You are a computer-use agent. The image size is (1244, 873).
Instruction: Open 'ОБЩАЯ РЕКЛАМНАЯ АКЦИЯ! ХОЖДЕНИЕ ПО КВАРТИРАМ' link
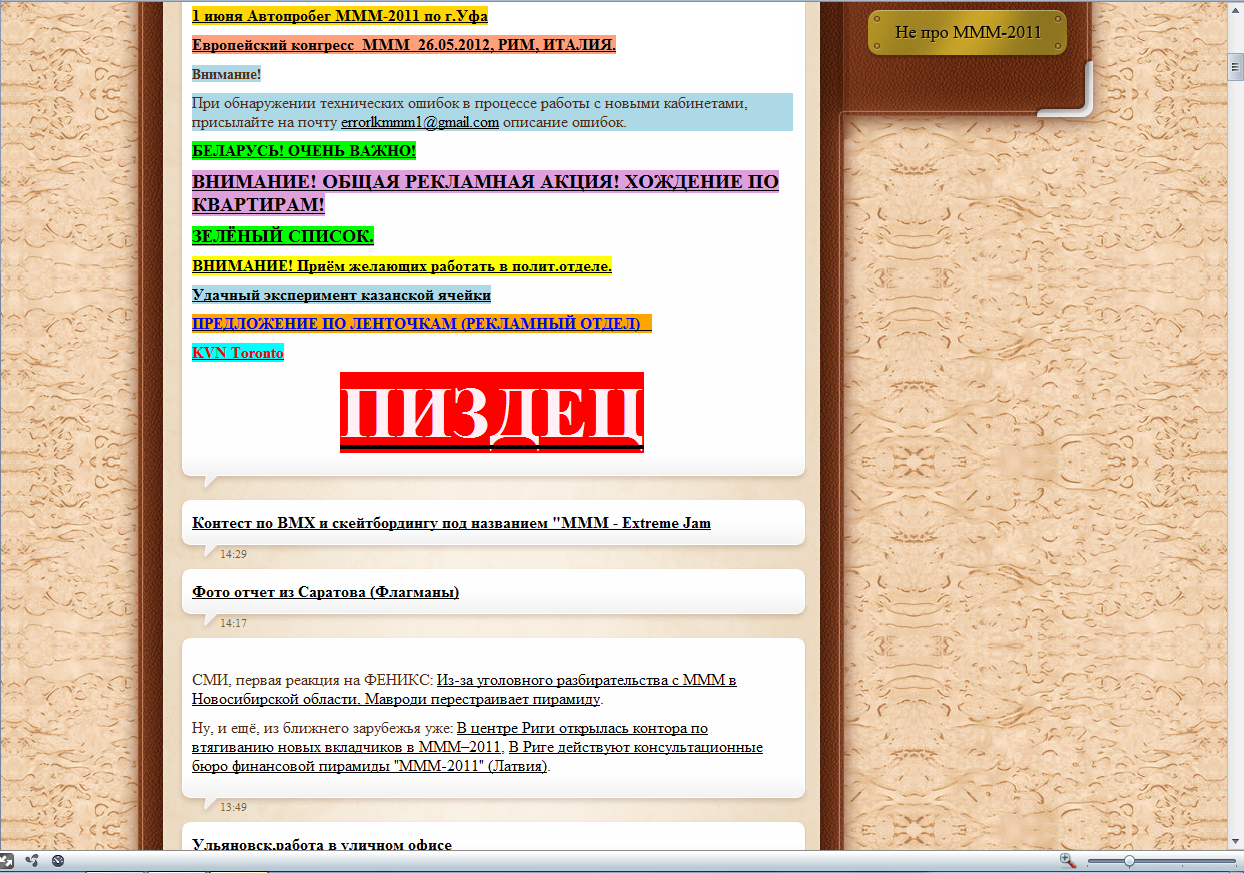tap(485, 193)
